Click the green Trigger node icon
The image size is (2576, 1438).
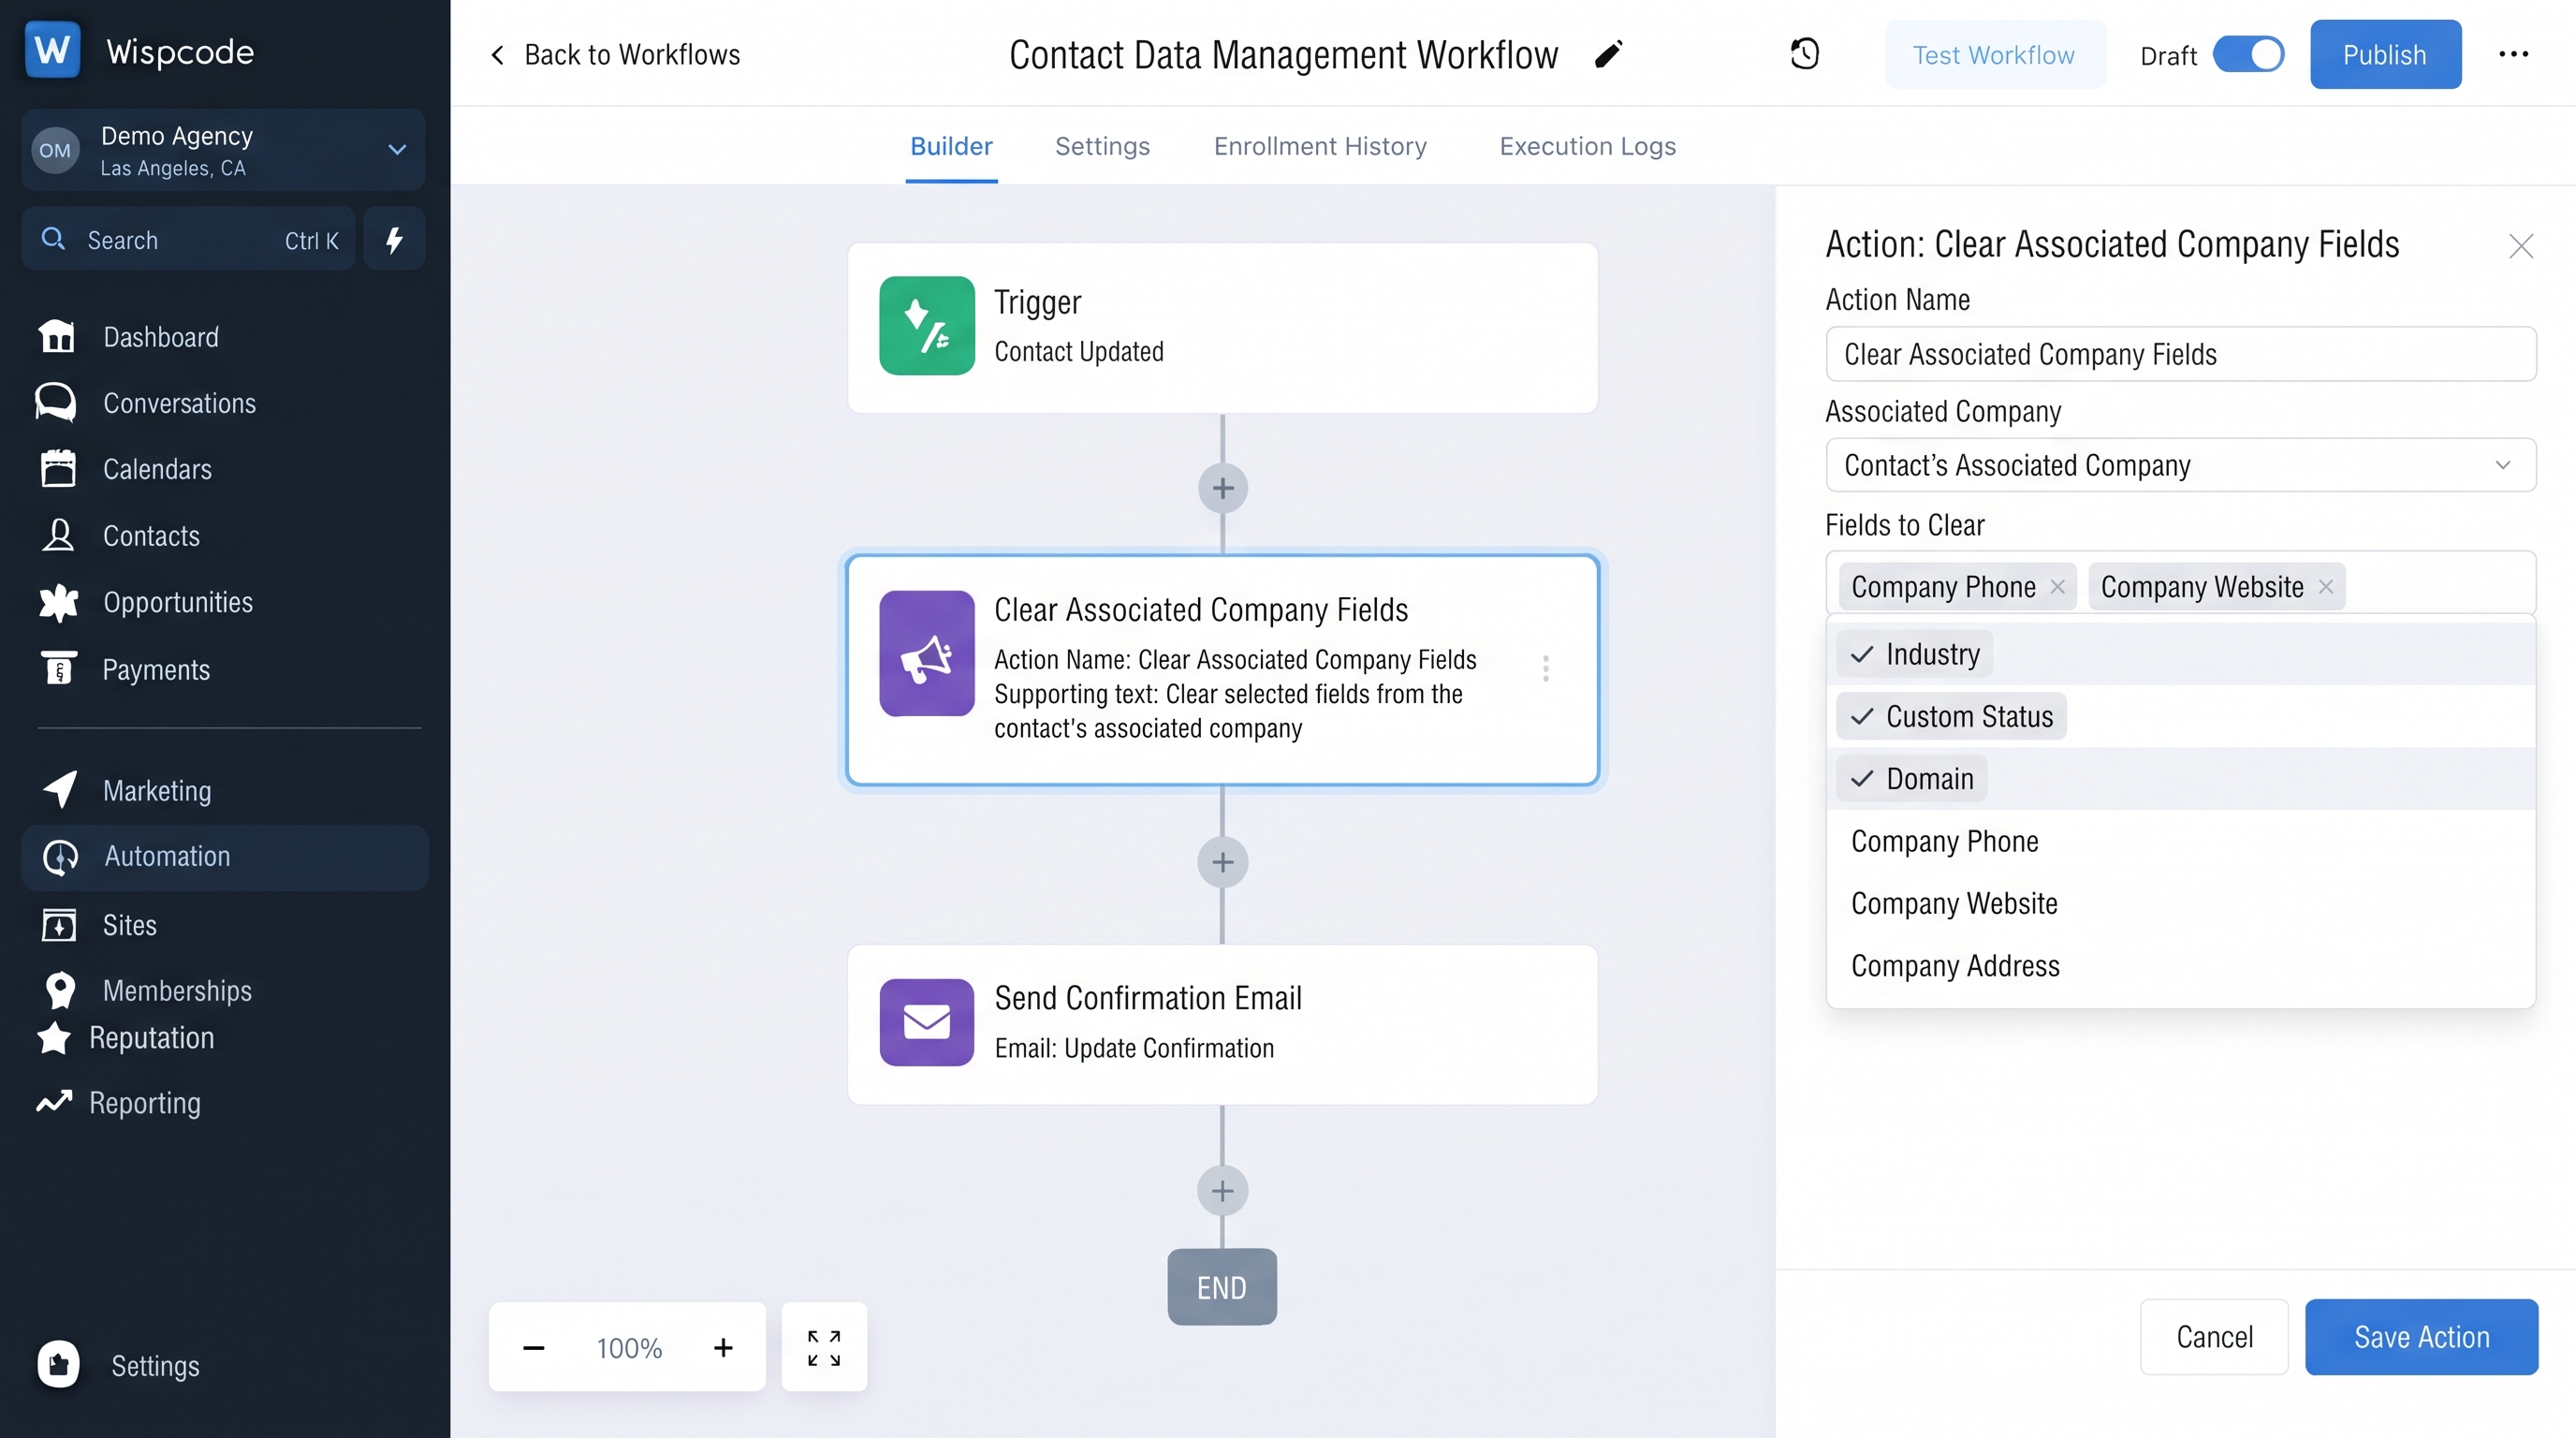pos(927,326)
